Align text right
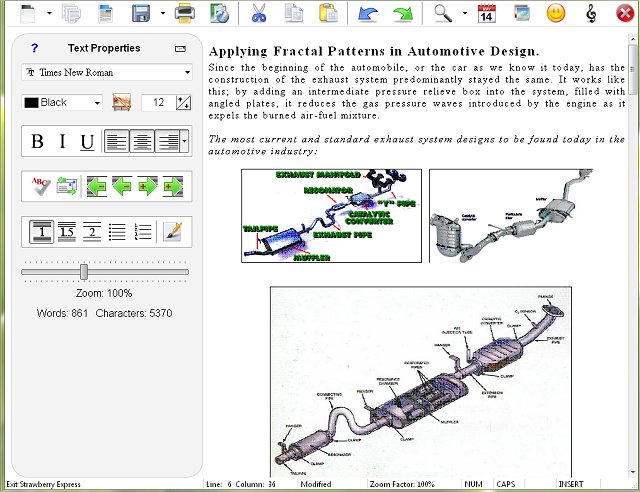The height and width of the screenshot is (492, 640). click(x=167, y=141)
